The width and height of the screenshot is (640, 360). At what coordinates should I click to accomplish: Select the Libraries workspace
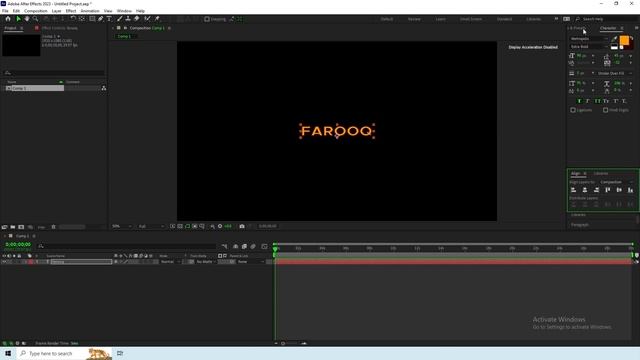coord(533,19)
